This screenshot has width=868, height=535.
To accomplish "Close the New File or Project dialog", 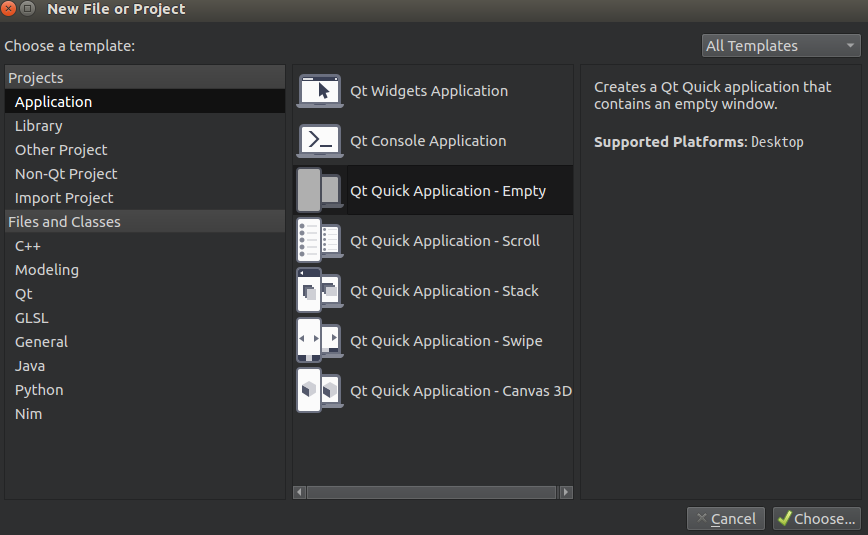I will coord(9,9).
